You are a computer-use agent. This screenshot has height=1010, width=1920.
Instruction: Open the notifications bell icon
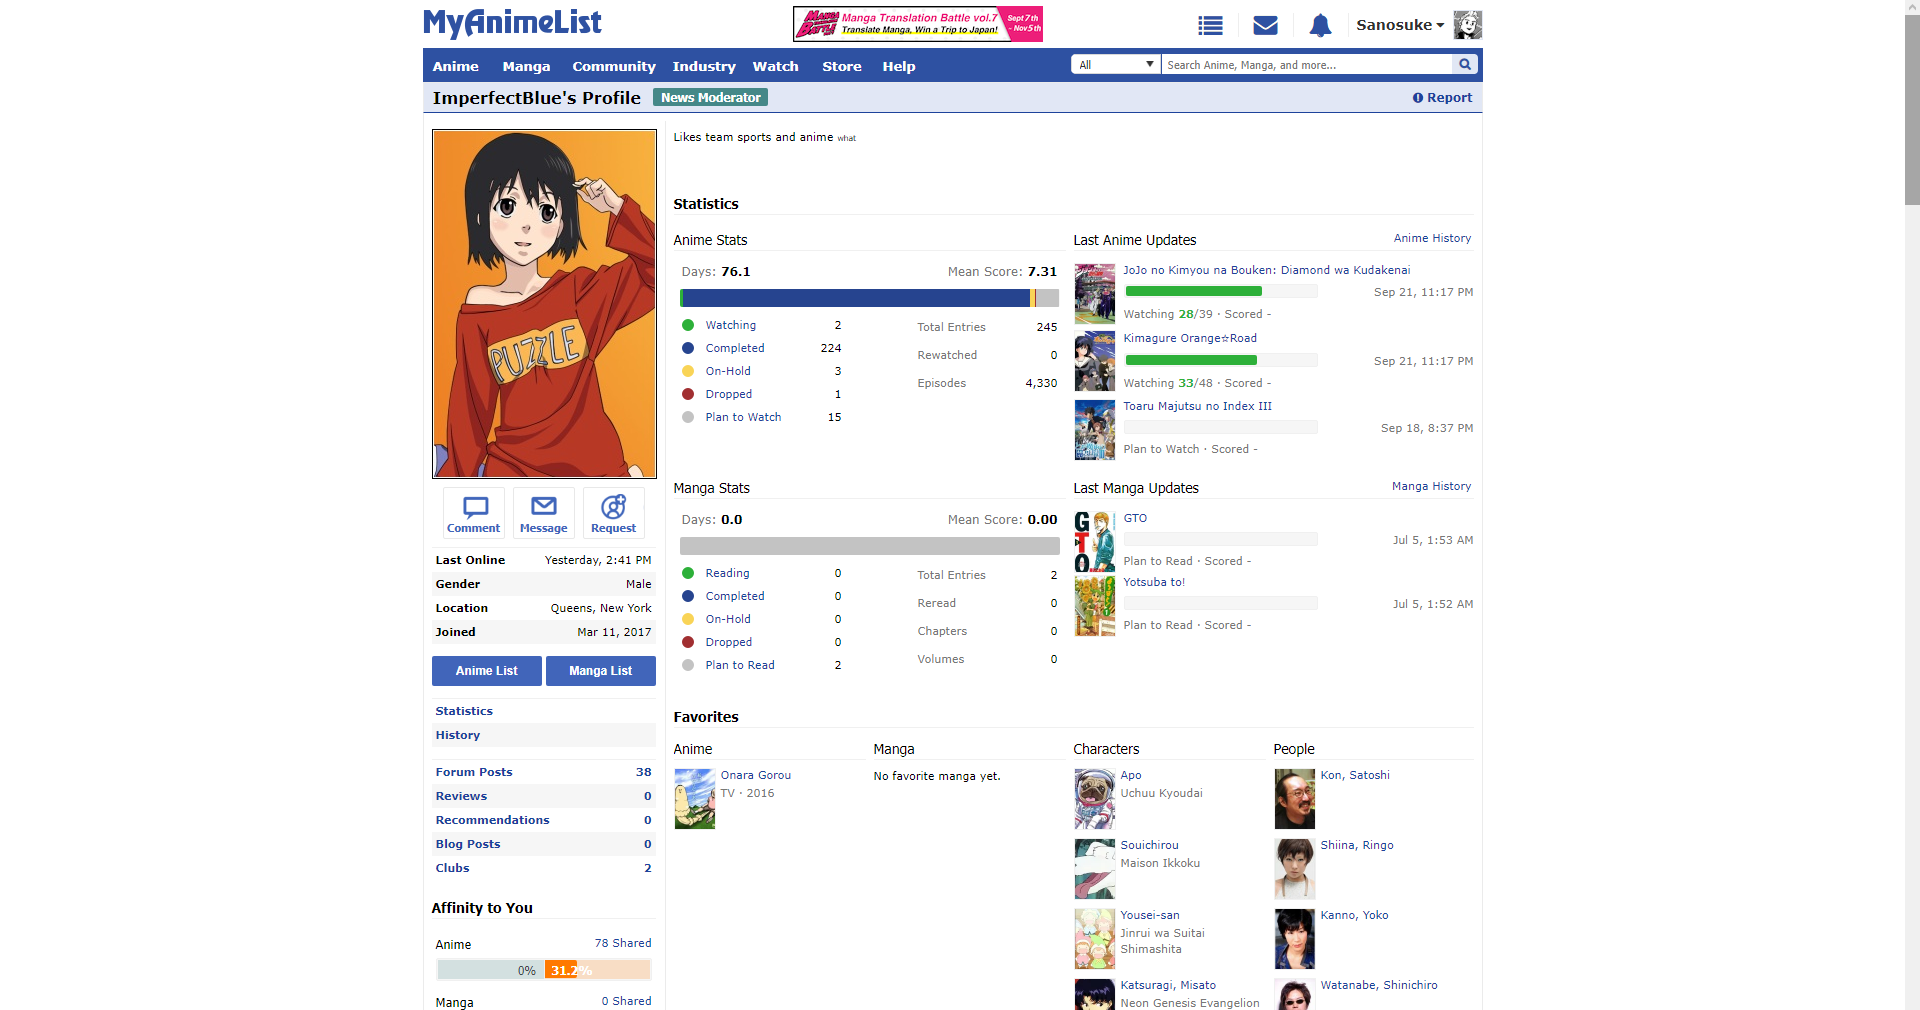[1320, 25]
